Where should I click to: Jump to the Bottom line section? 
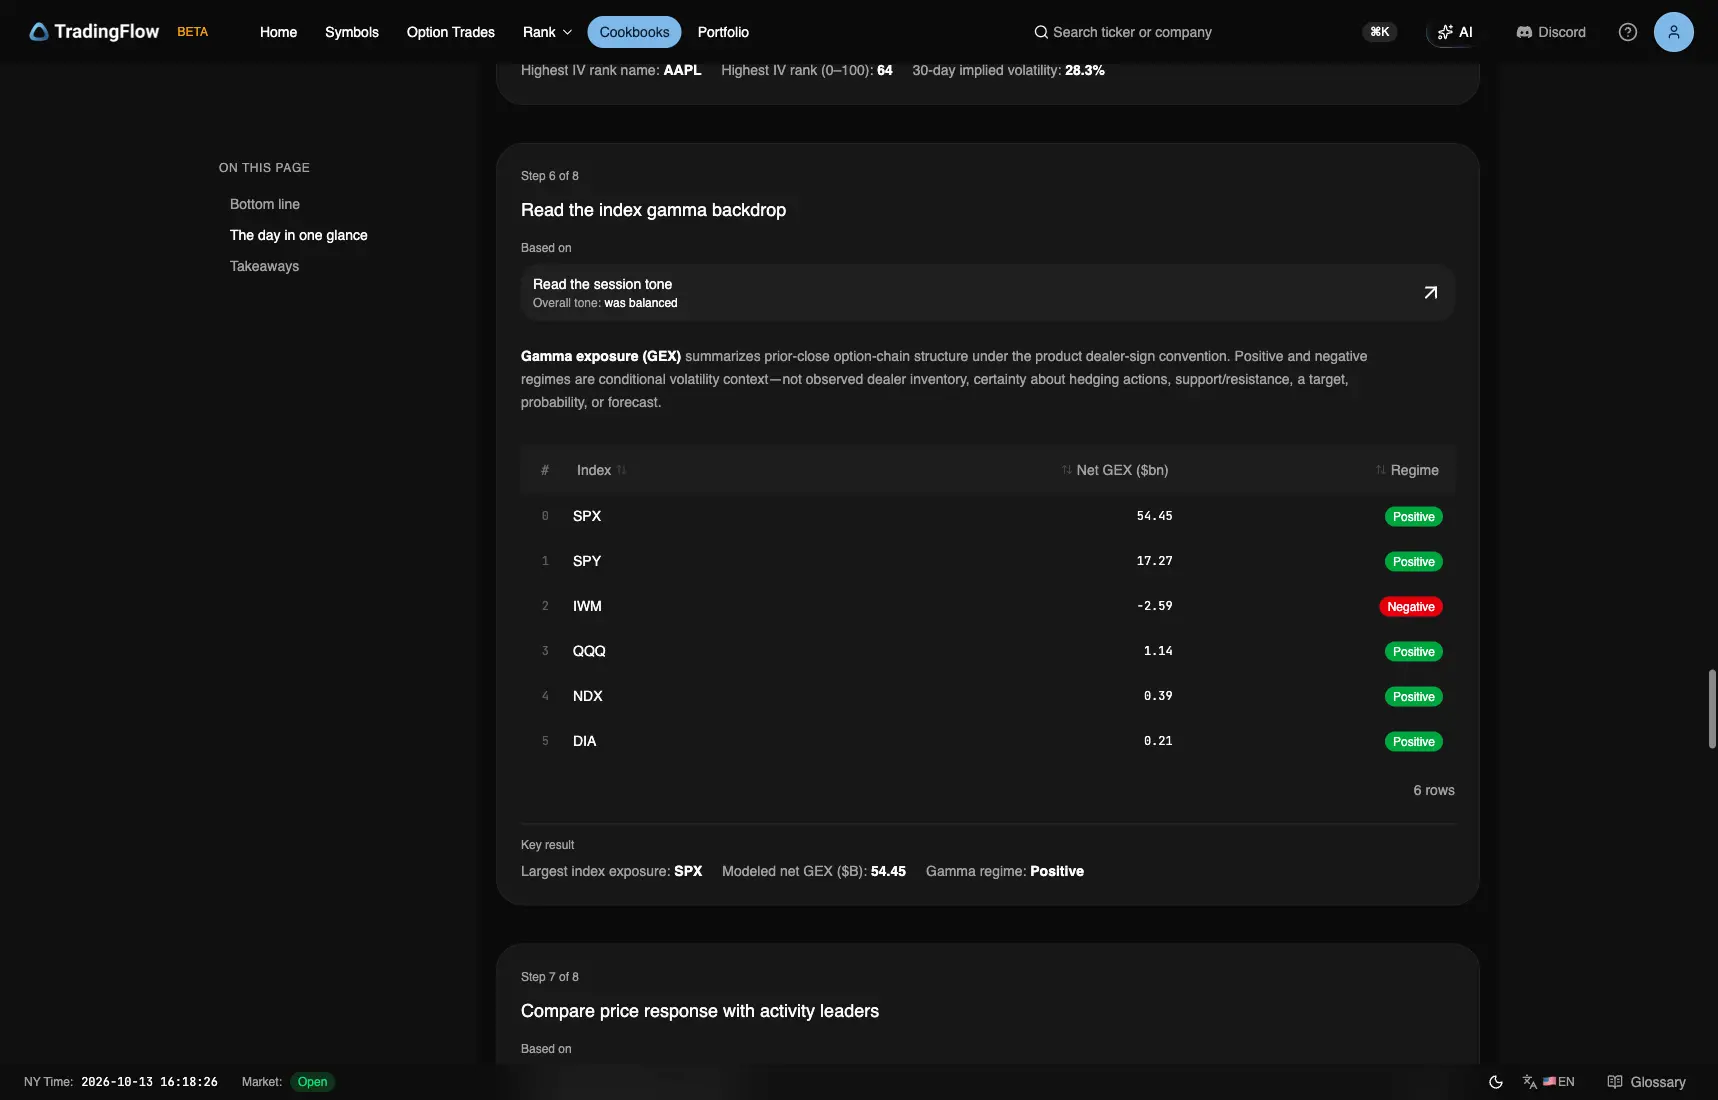point(264,204)
